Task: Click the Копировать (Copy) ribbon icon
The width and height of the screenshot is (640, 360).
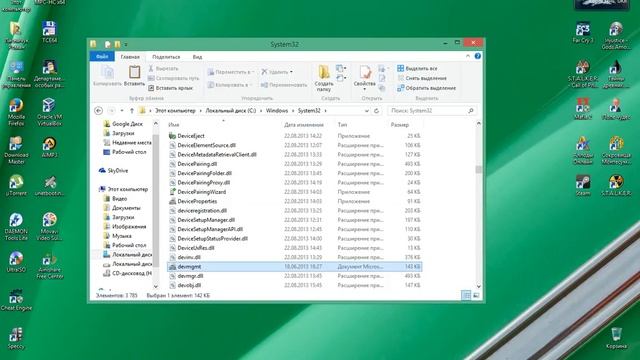Action: 107,73
